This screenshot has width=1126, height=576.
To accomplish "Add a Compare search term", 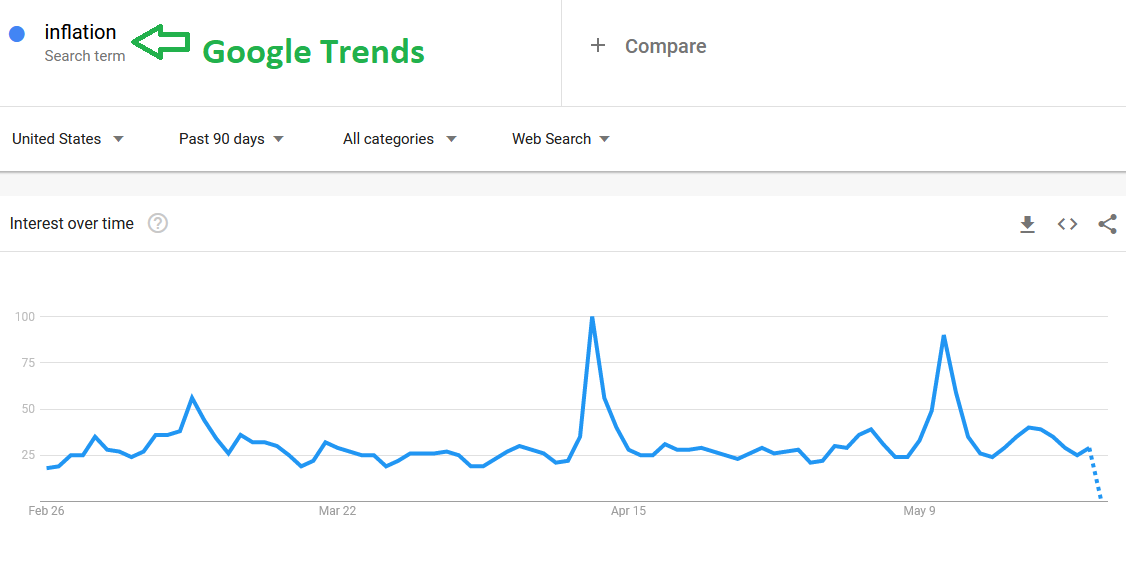I will click(x=666, y=46).
